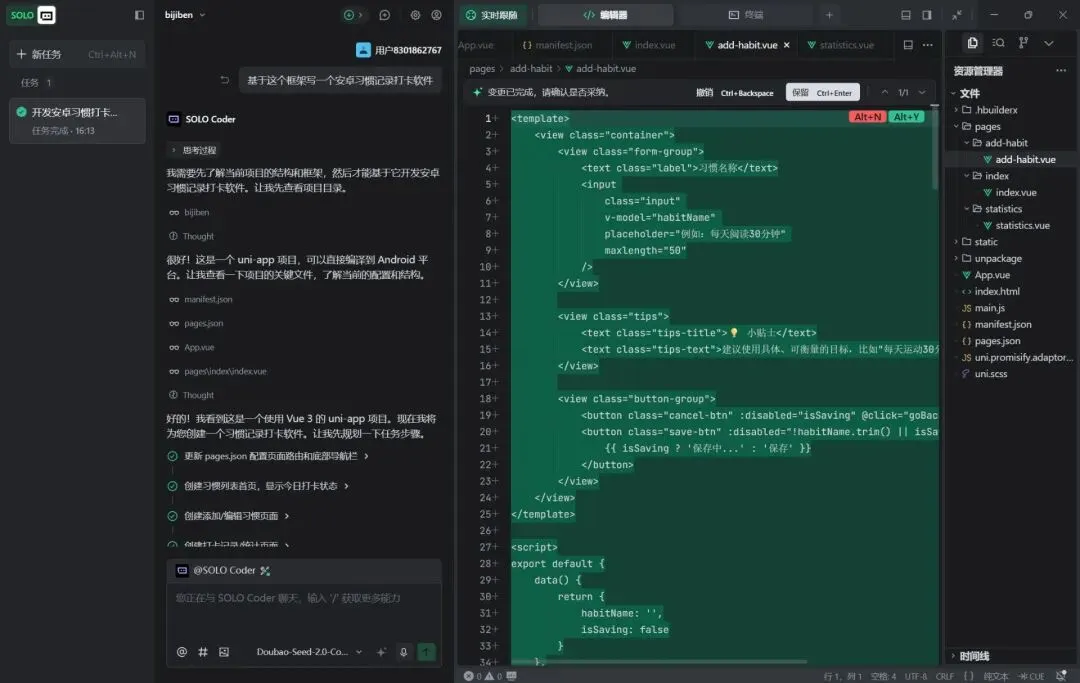Open the manifest.json editor tab
The image size is (1080, 683).
pyautogui.click(x=557, y=45)
